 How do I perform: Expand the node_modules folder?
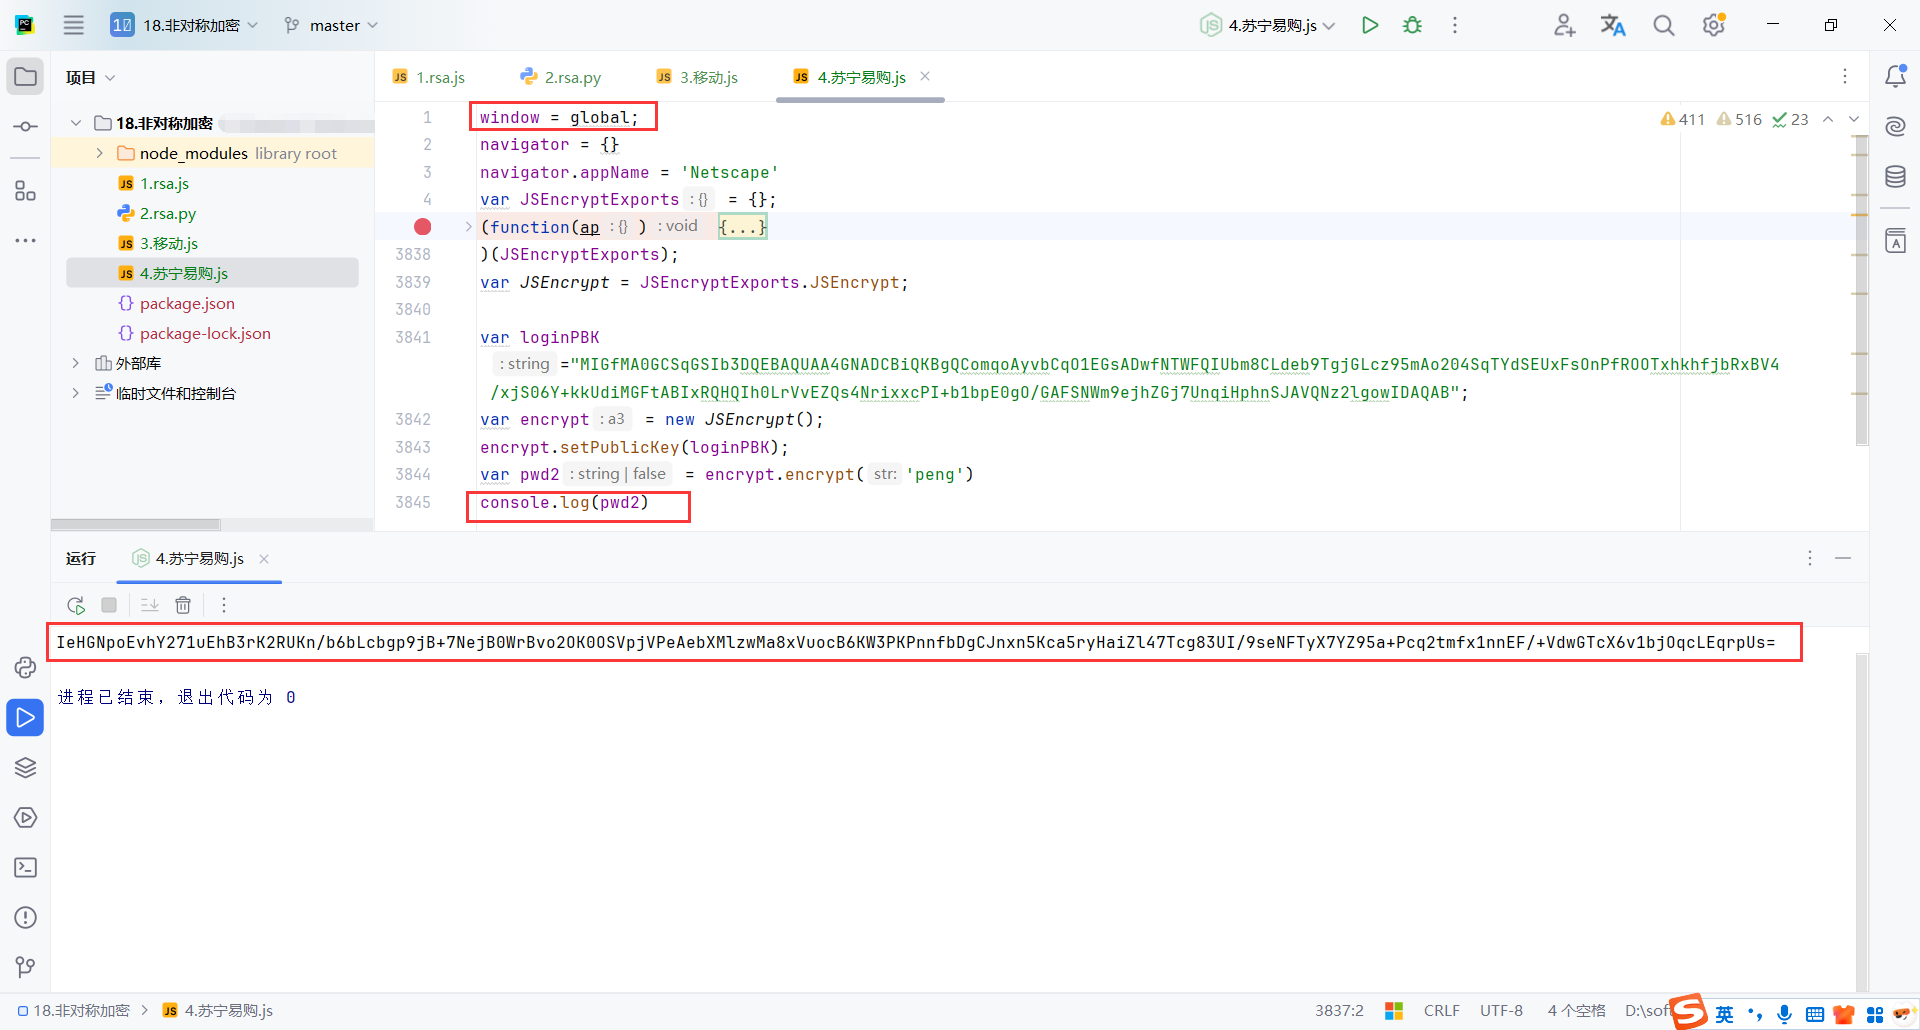coord(99,153)
